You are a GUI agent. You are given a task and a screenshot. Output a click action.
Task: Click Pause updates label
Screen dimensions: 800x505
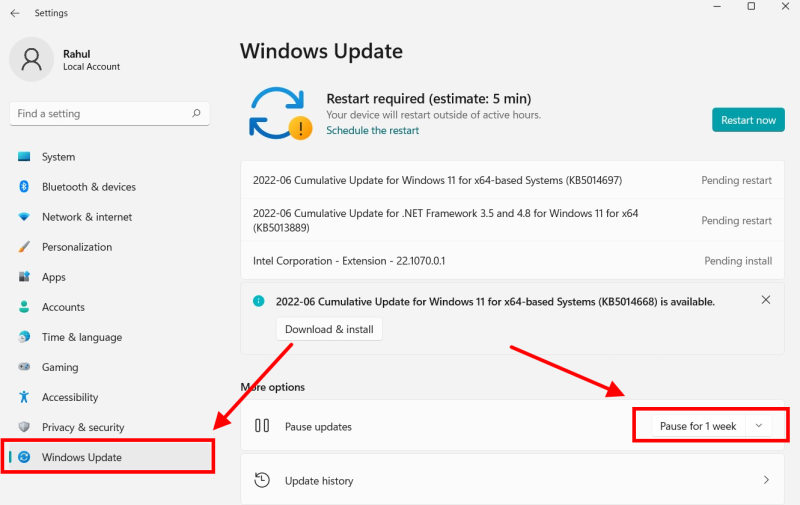tap(318, 427)
